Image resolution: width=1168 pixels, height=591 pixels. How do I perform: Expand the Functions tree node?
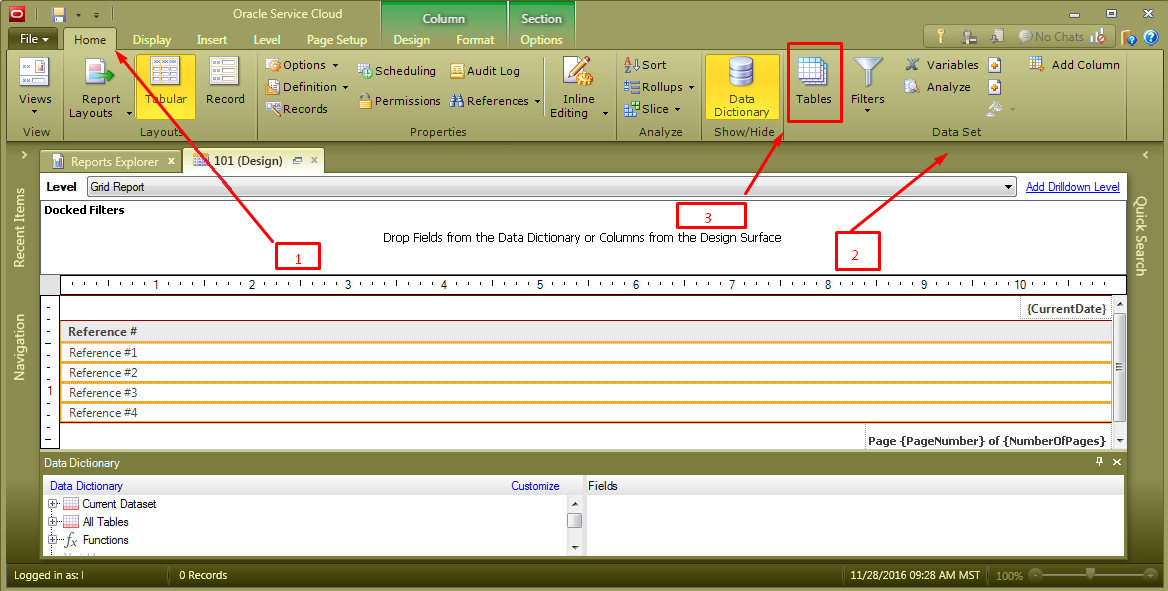[54, 540]
